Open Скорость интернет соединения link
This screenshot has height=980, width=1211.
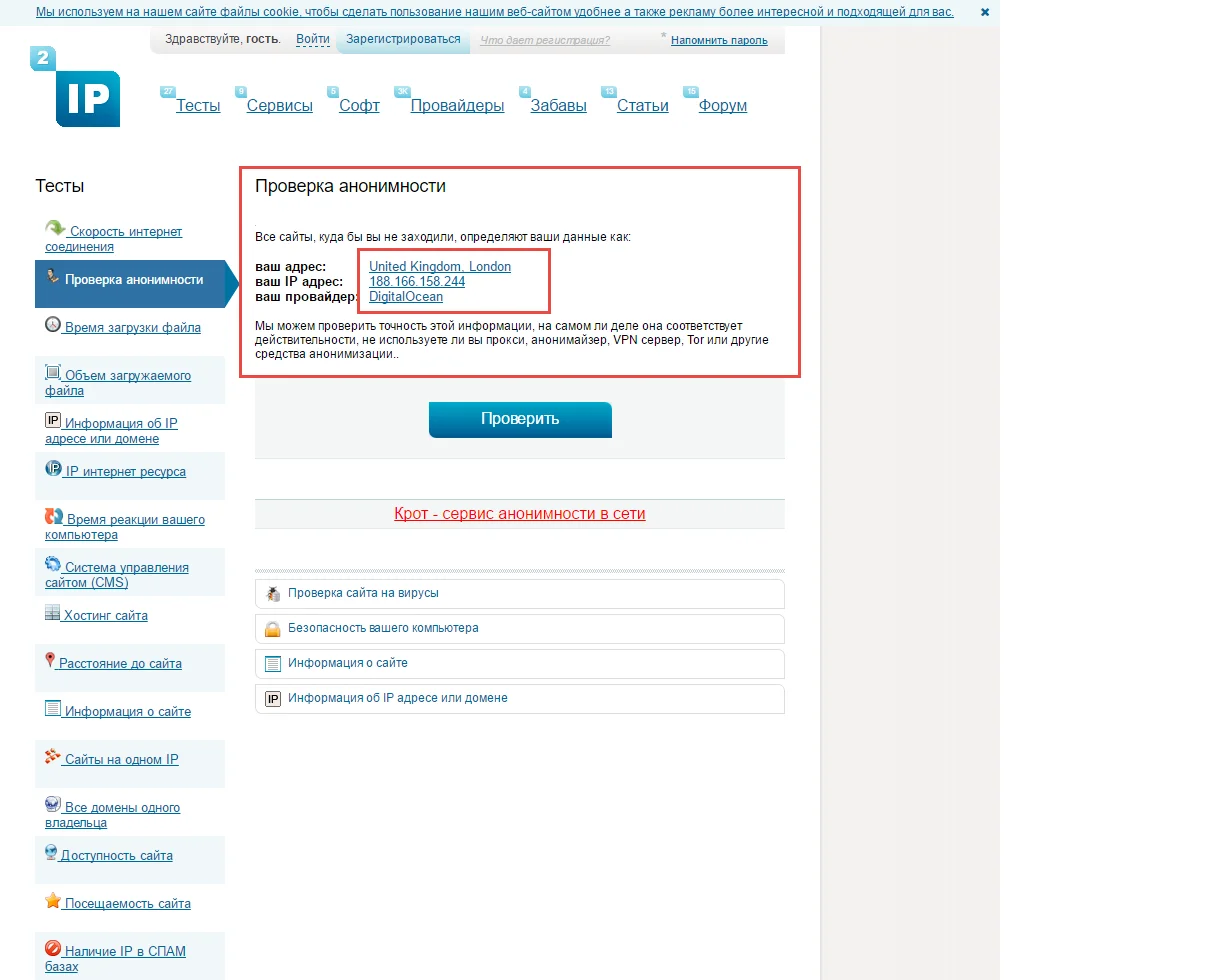tap(114, 239)
